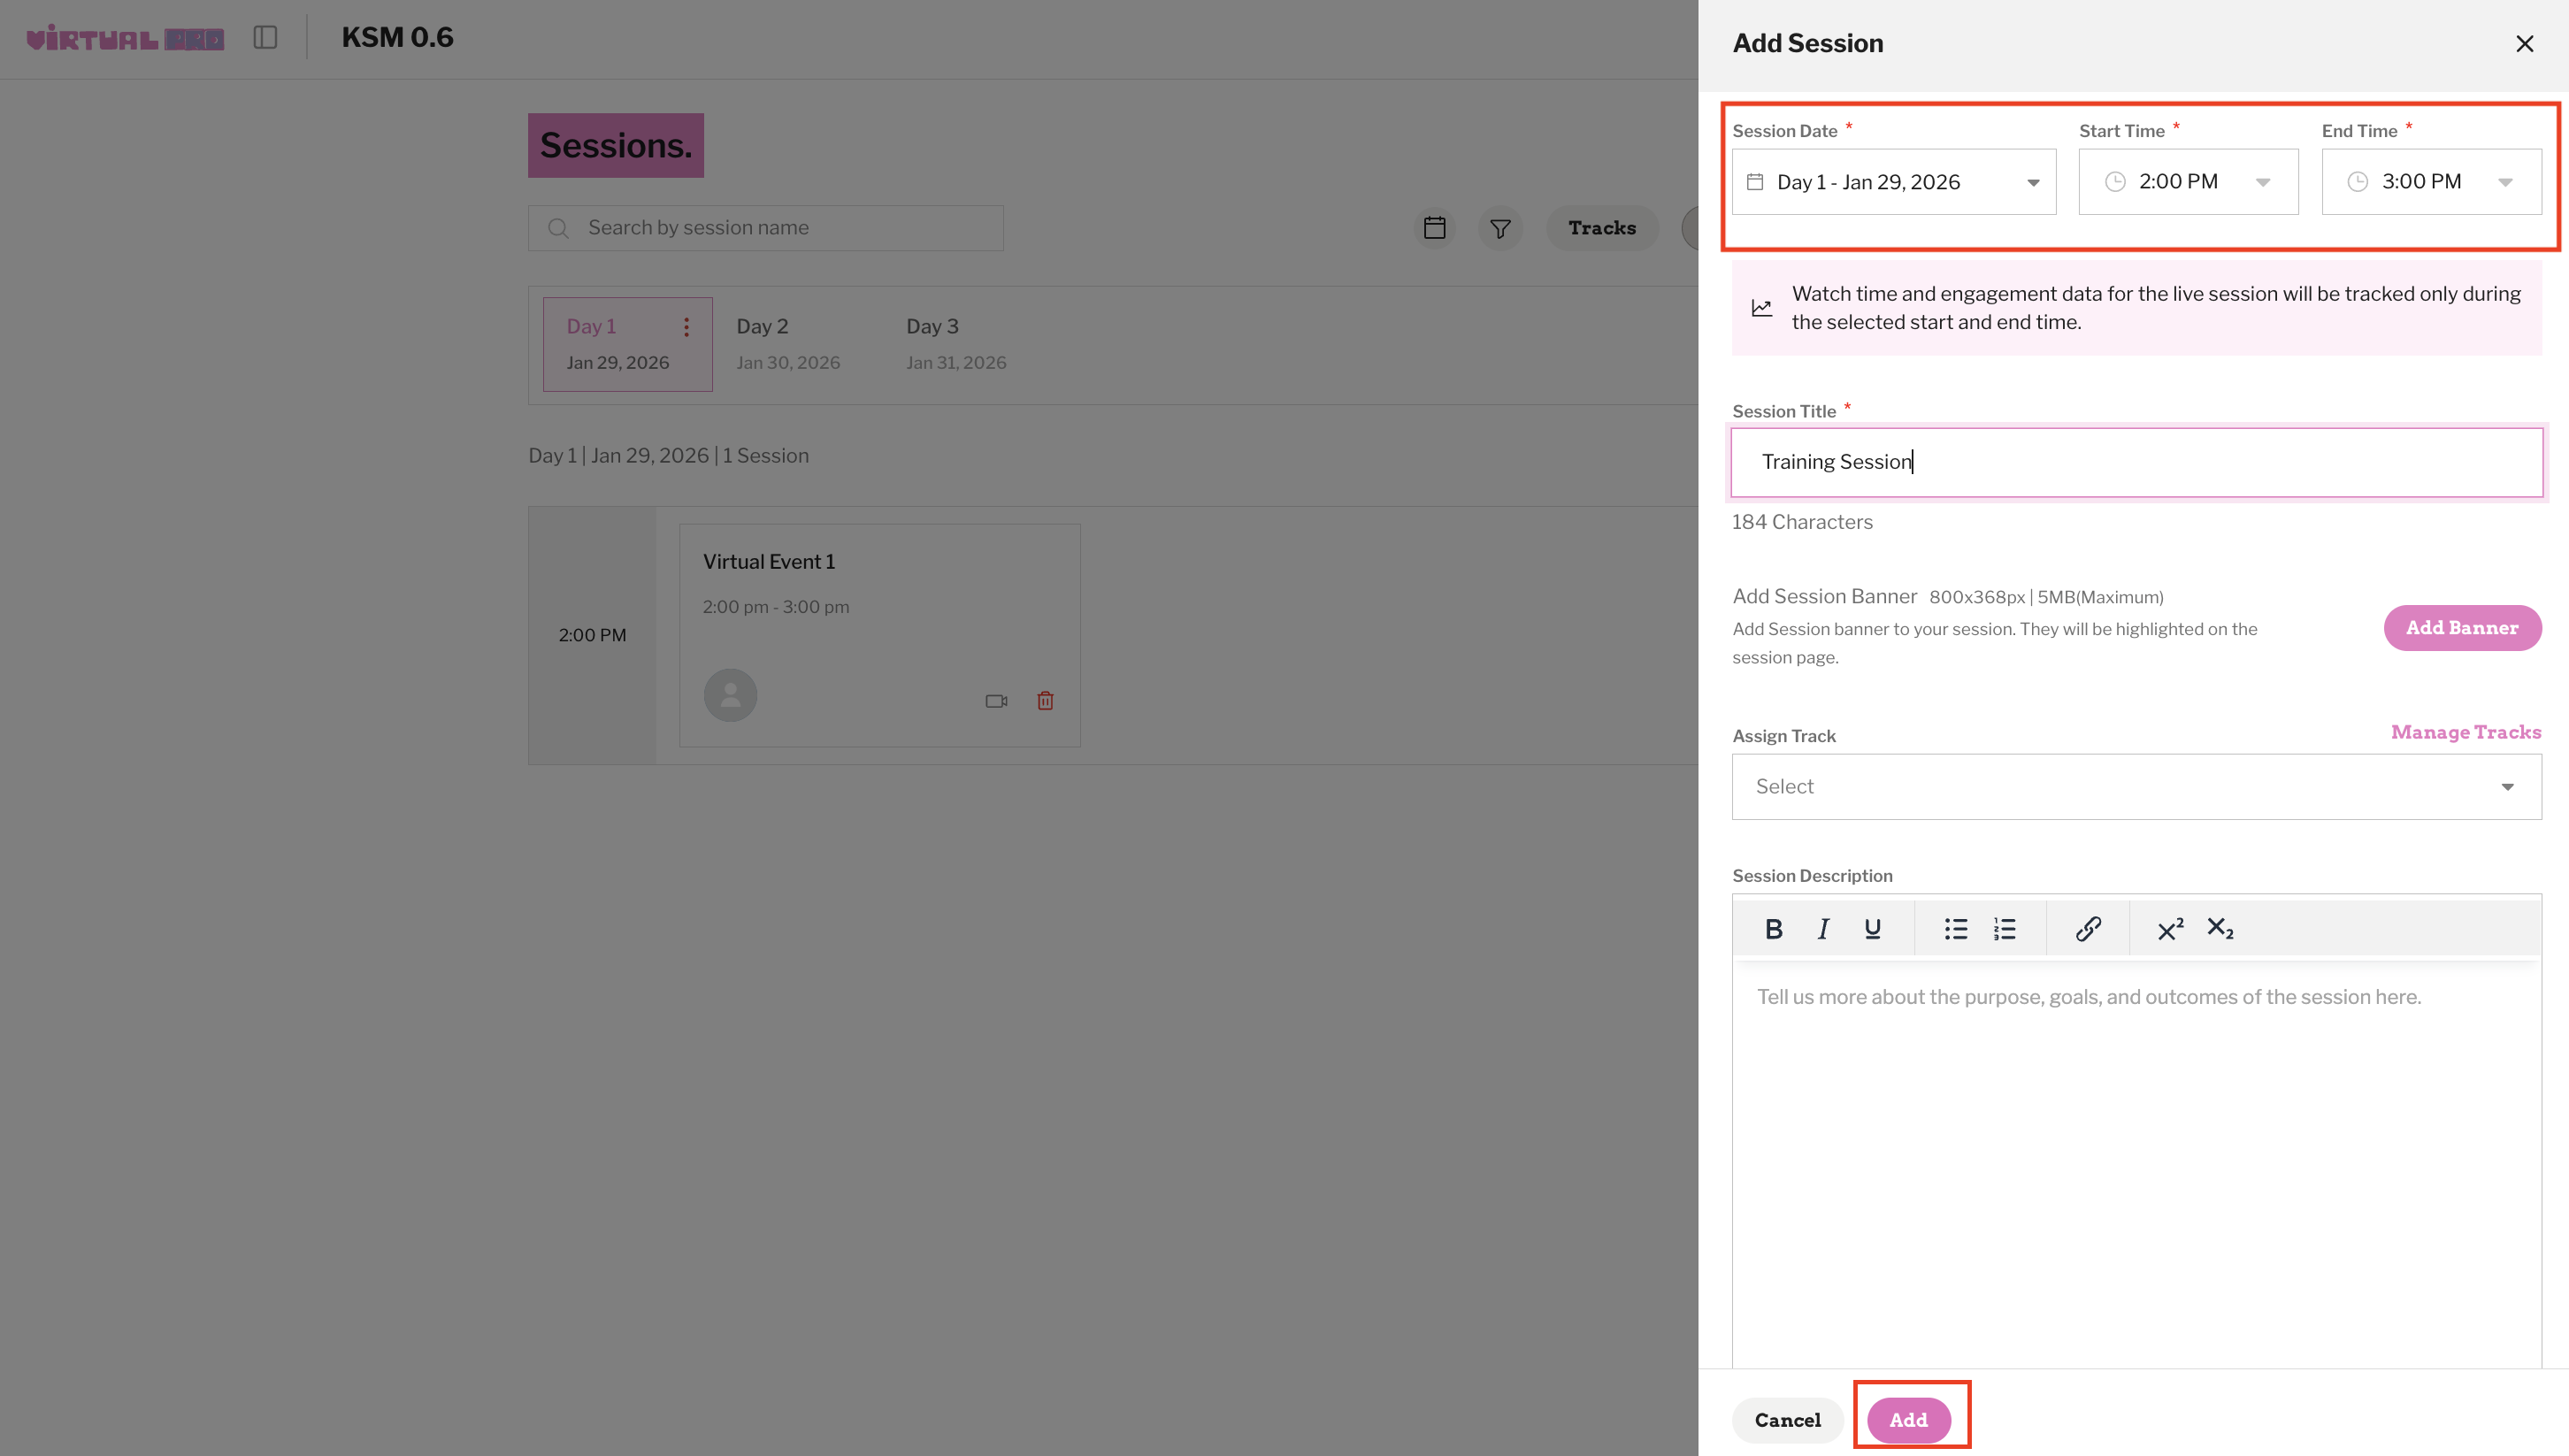
Task: Click 'Day 1 | Jan 29, 2026 | 1 Session' text
Action: (668, 456)
